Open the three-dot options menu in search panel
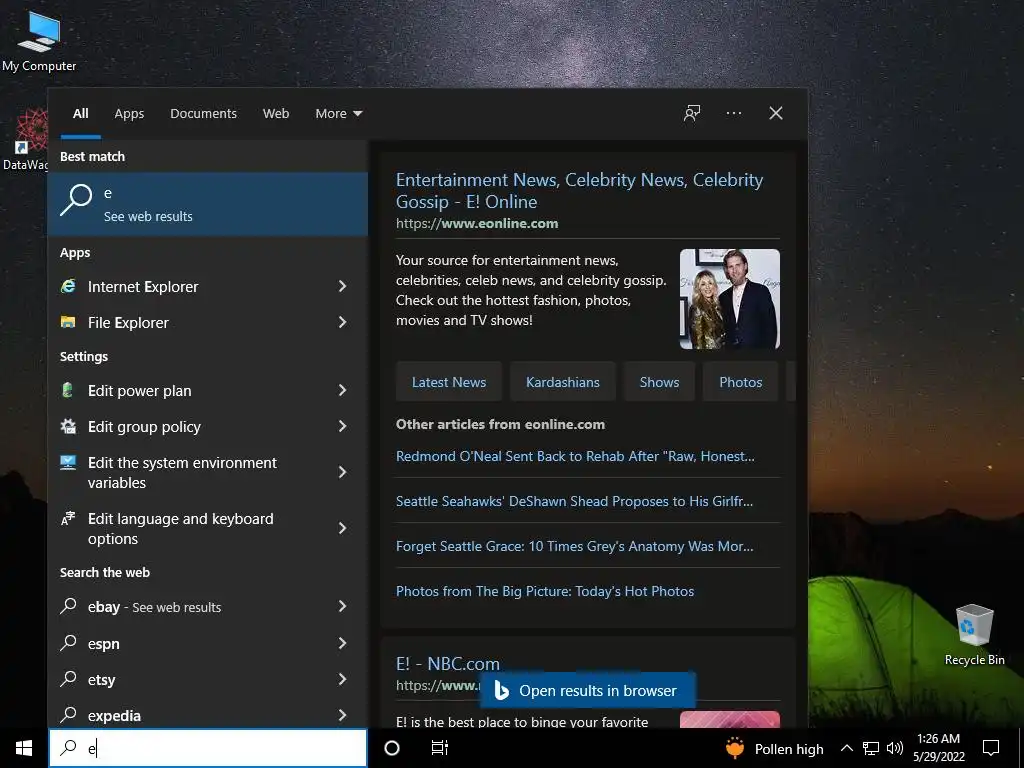The height and width of the screenshot is (768, 1024). (x=733, y=113)
